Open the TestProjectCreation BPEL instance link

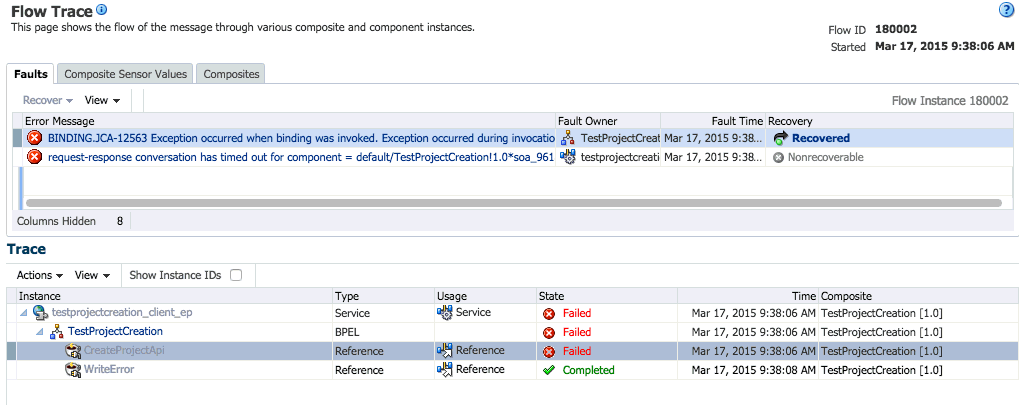[115, 331]
